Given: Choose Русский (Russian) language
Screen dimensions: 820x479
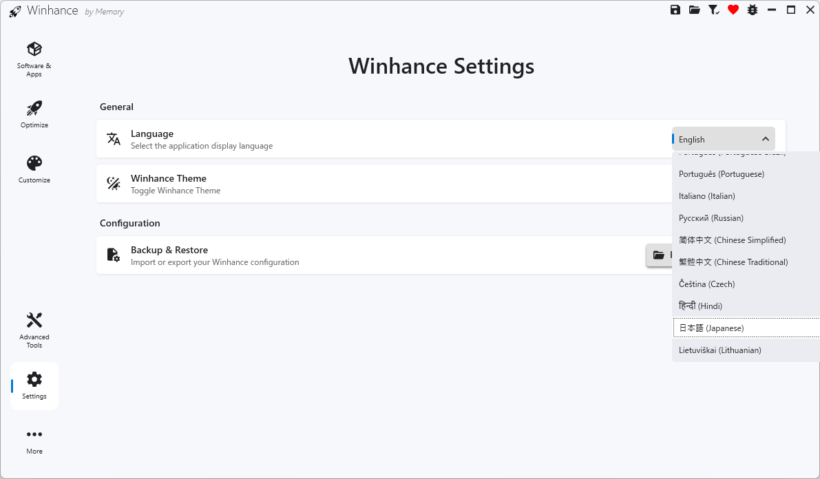Looking at the screenshot, I should (746, 218).
